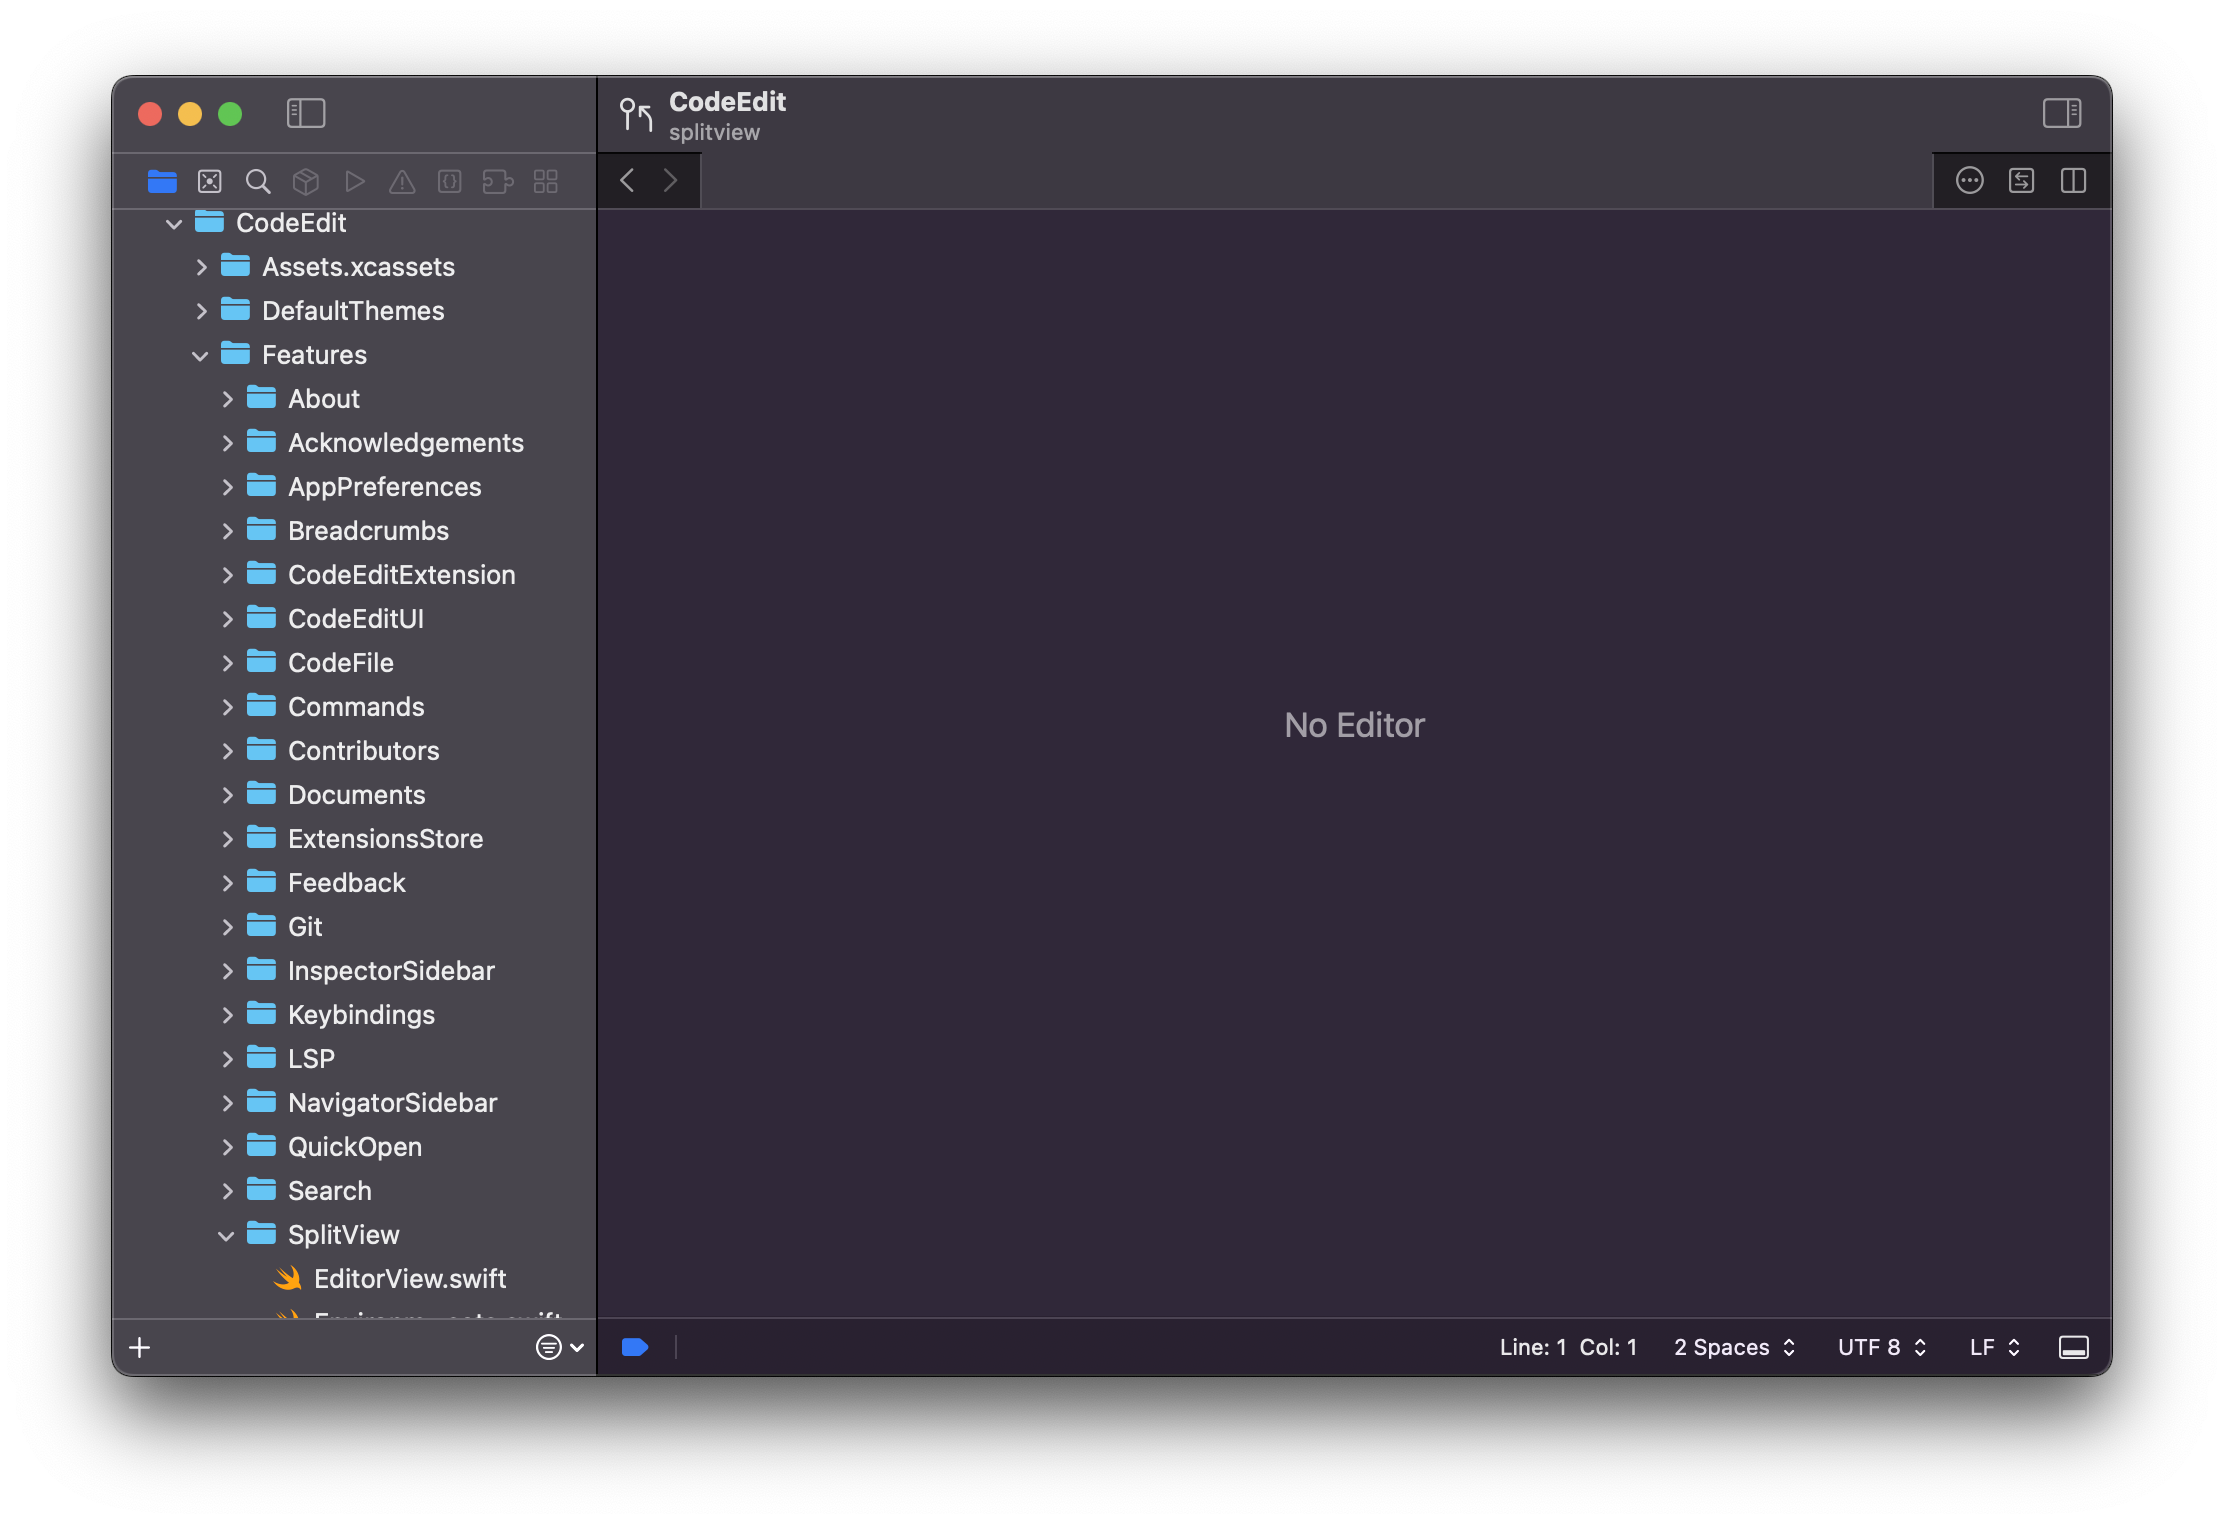Click the yellow minimize window button
This screenshot has width=2224, height=1524.
click(190, 114)
